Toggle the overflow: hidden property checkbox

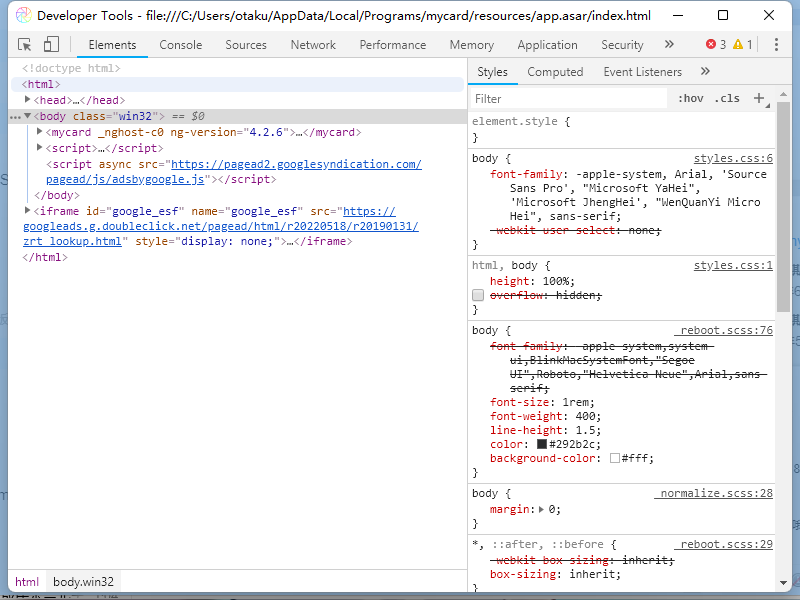coord(478,295)
